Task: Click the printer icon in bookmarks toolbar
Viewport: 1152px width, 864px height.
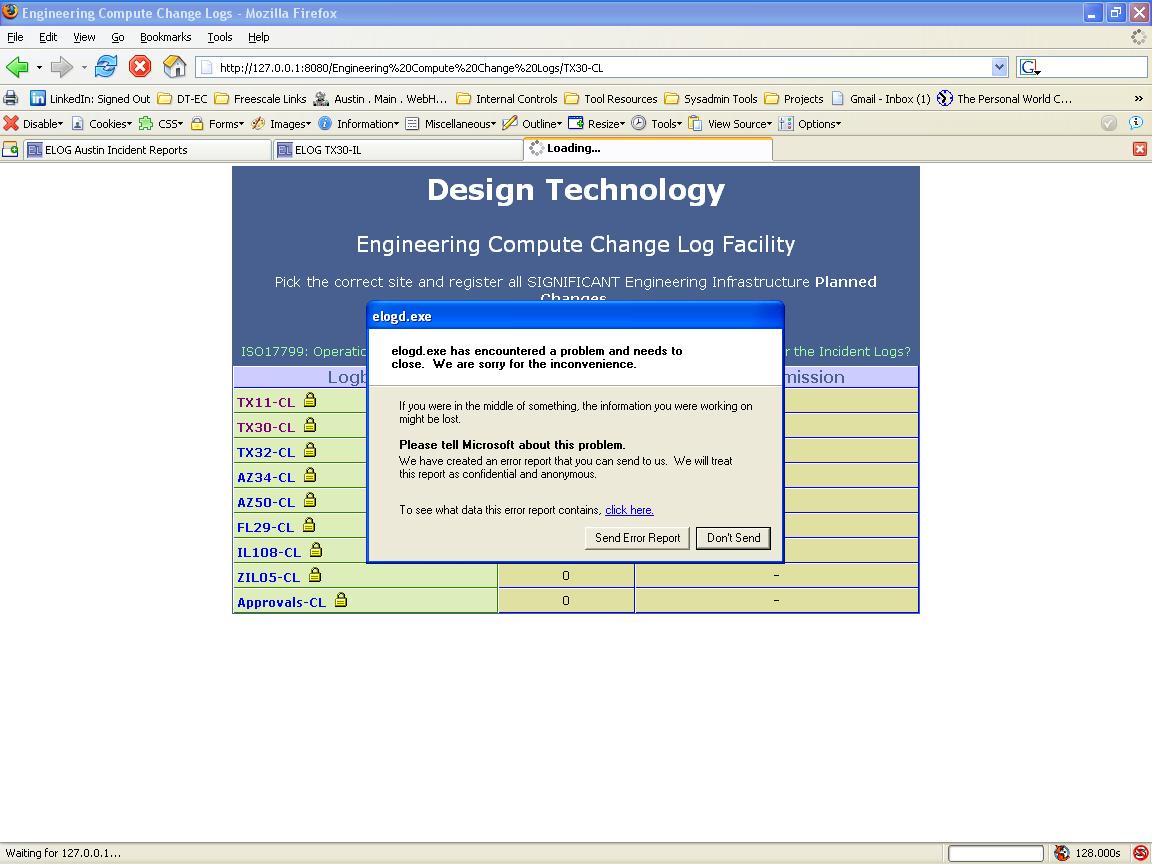Action: [11, 98]
